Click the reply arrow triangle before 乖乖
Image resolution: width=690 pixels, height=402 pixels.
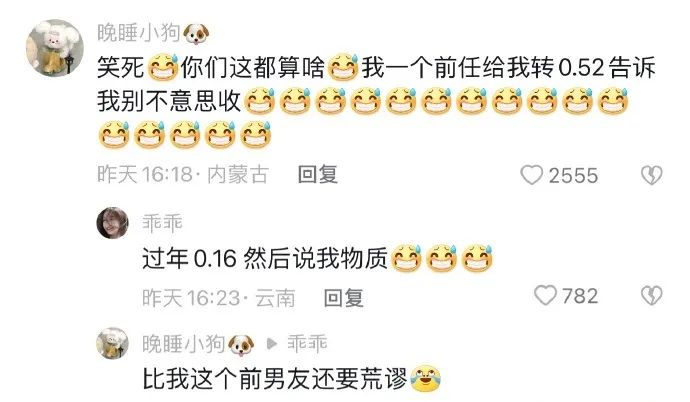click(272, 344)
